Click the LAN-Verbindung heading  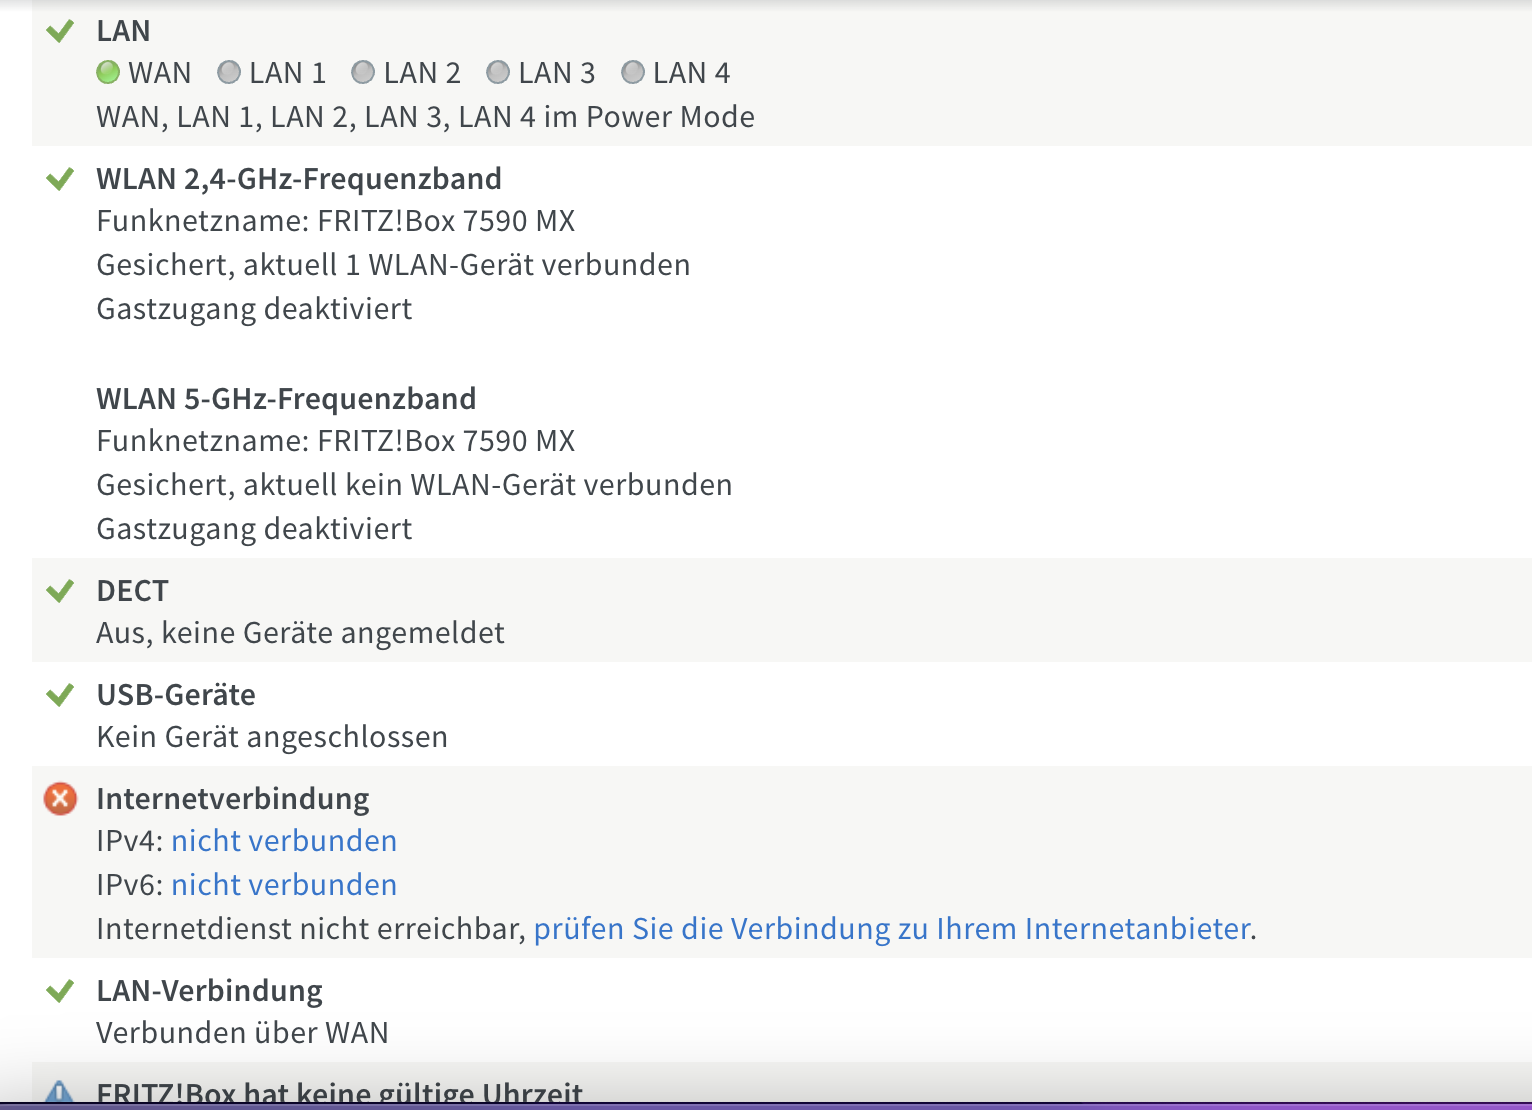click(x=209, y=991)
